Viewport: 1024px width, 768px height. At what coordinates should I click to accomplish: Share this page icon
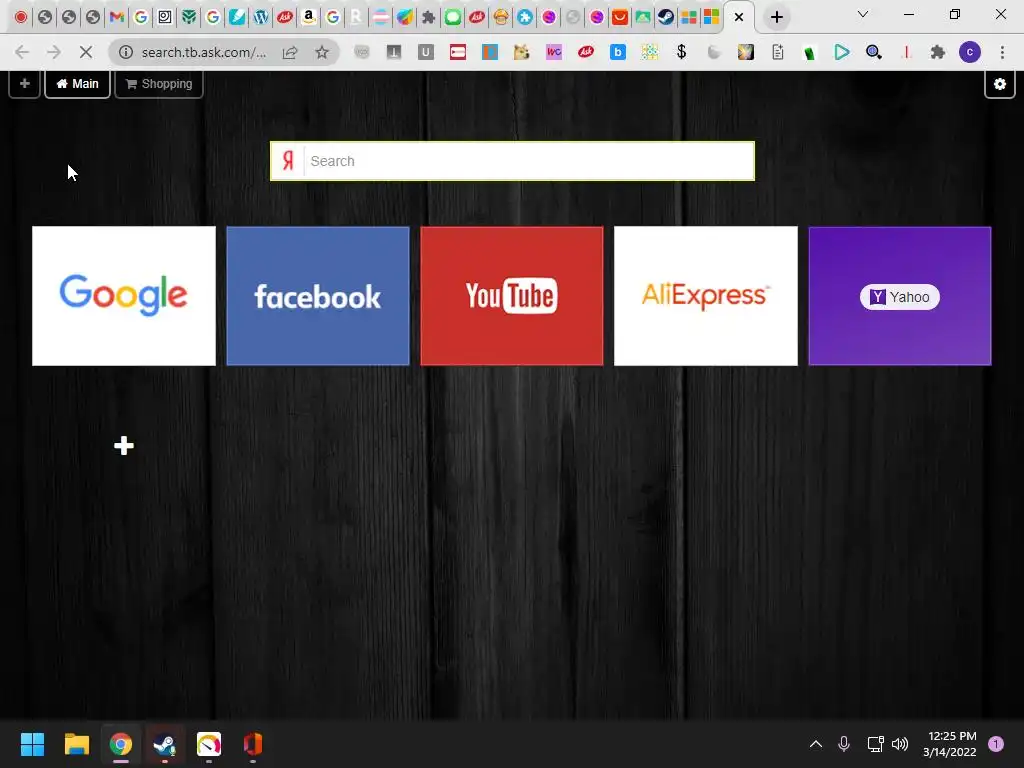(x=290, y=52)
